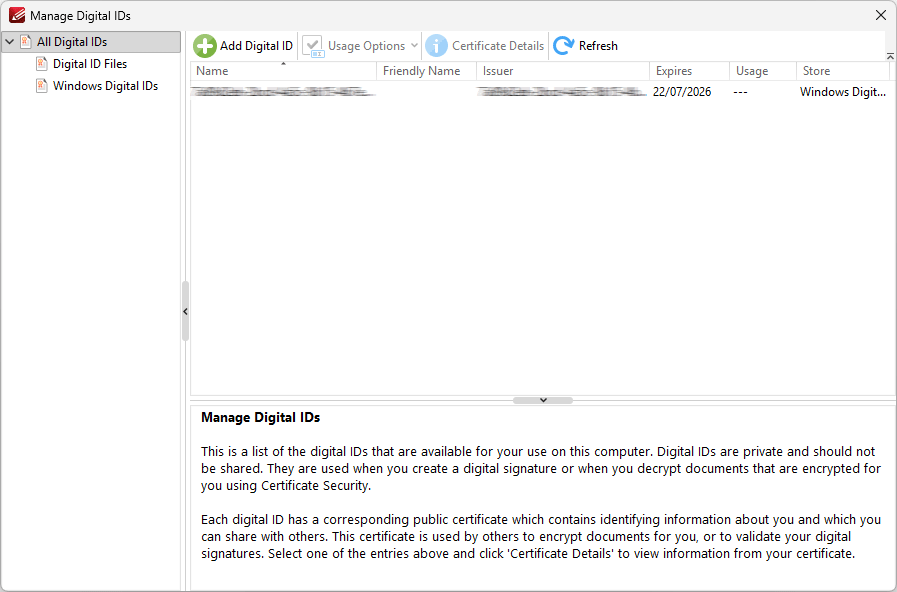The image size is (897, 592).
Task: Sort by the Expires column header
Action: [x=689, y=71]
